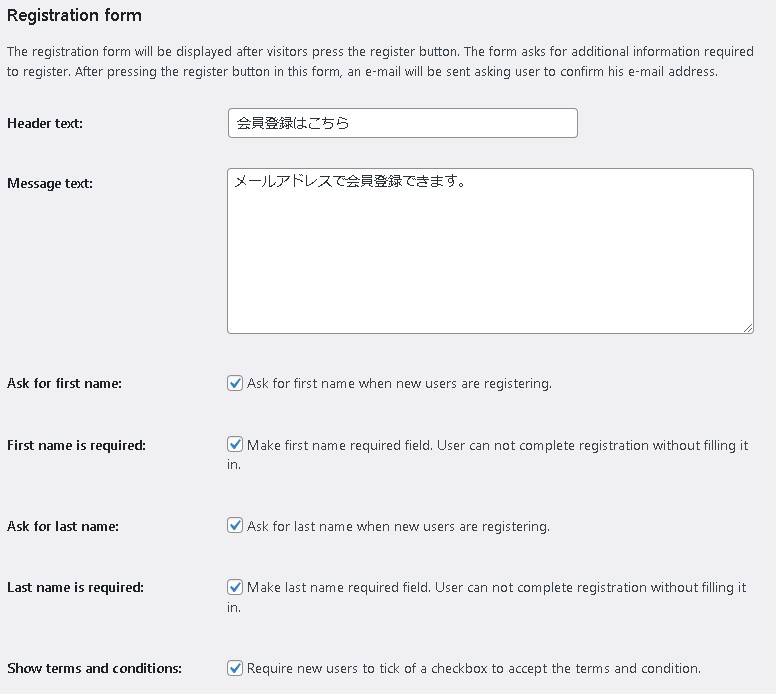Screen dimensions: 776x694
Task: Click 'Ask for first name when new users' description
Action: pyautogui.click(x=399, y=383)
